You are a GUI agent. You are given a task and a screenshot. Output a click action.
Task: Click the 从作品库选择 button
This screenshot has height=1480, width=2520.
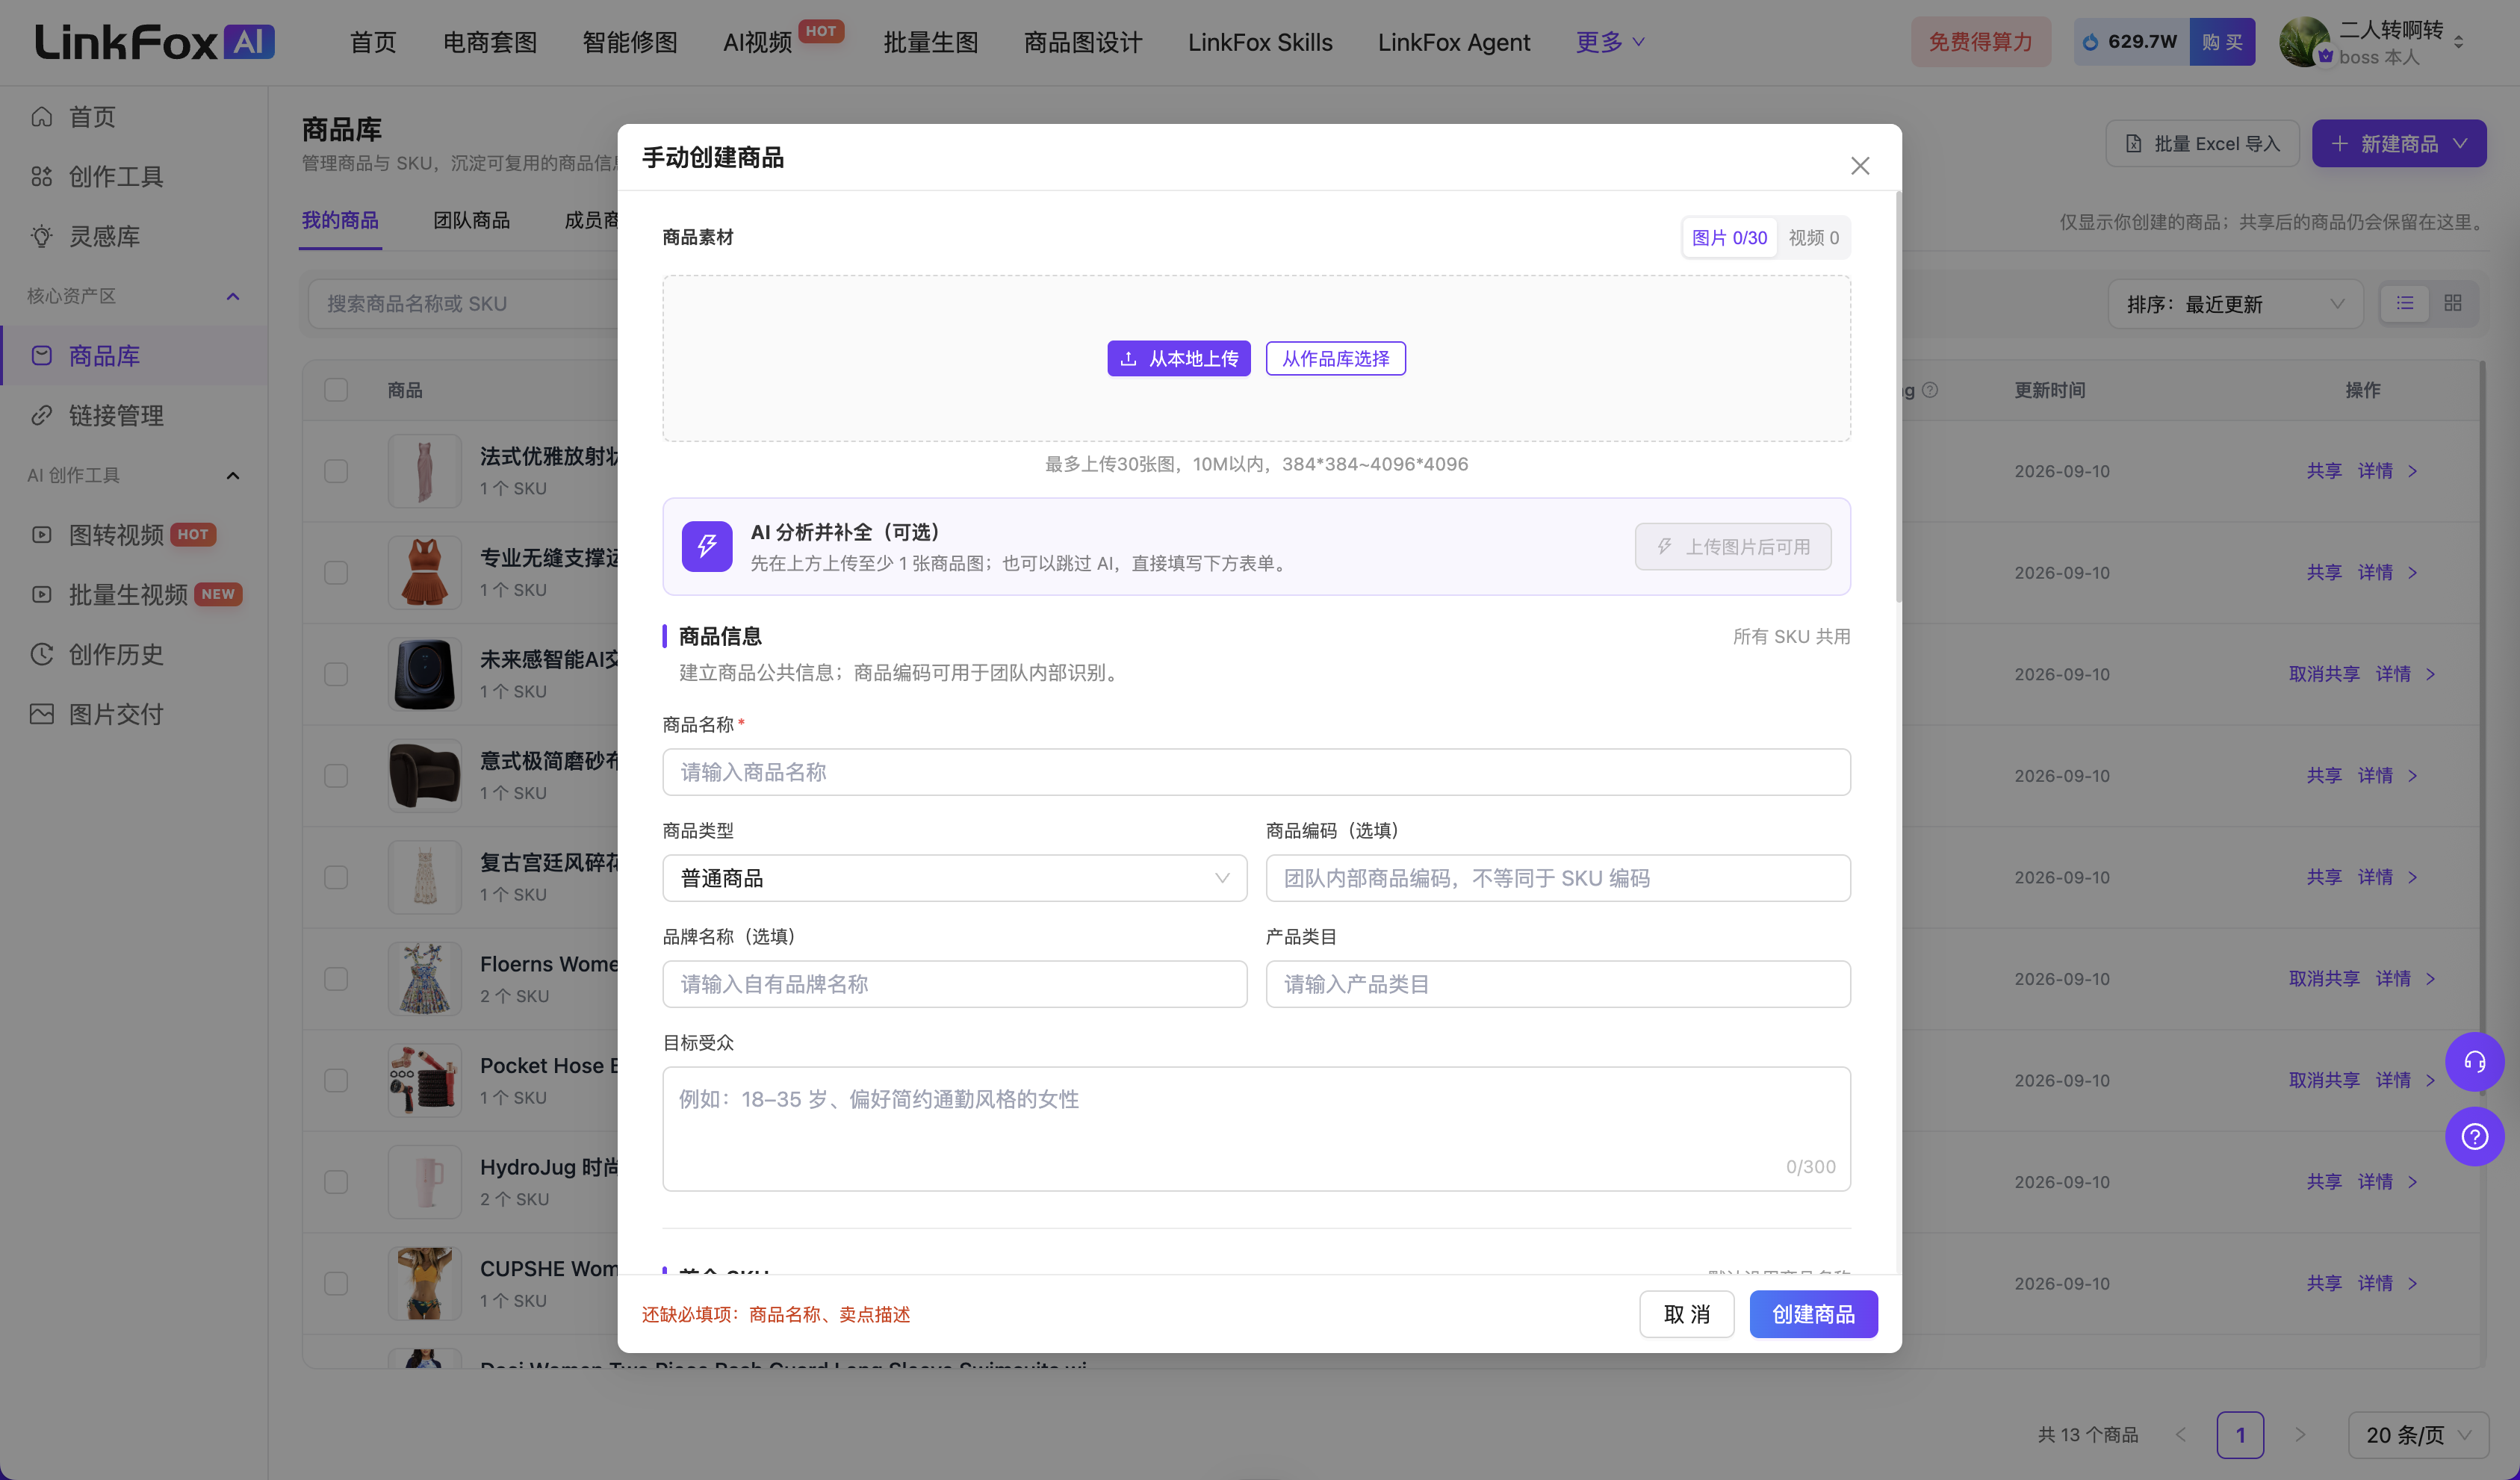point(1335,358)
